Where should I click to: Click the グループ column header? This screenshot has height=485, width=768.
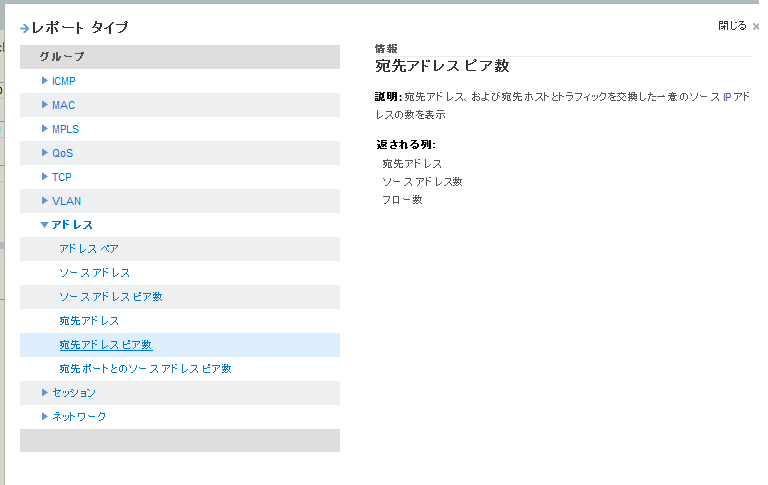[x=62, y=57]
